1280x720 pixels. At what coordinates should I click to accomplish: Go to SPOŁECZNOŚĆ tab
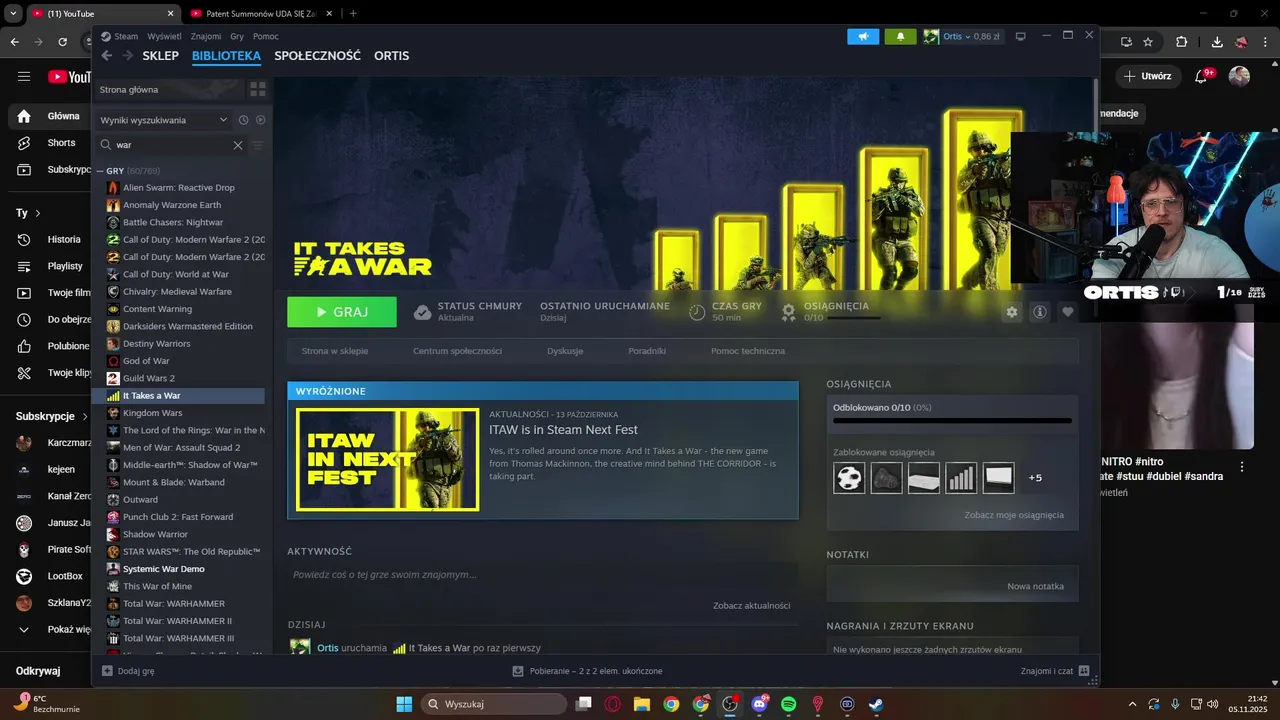coord(317,56)
